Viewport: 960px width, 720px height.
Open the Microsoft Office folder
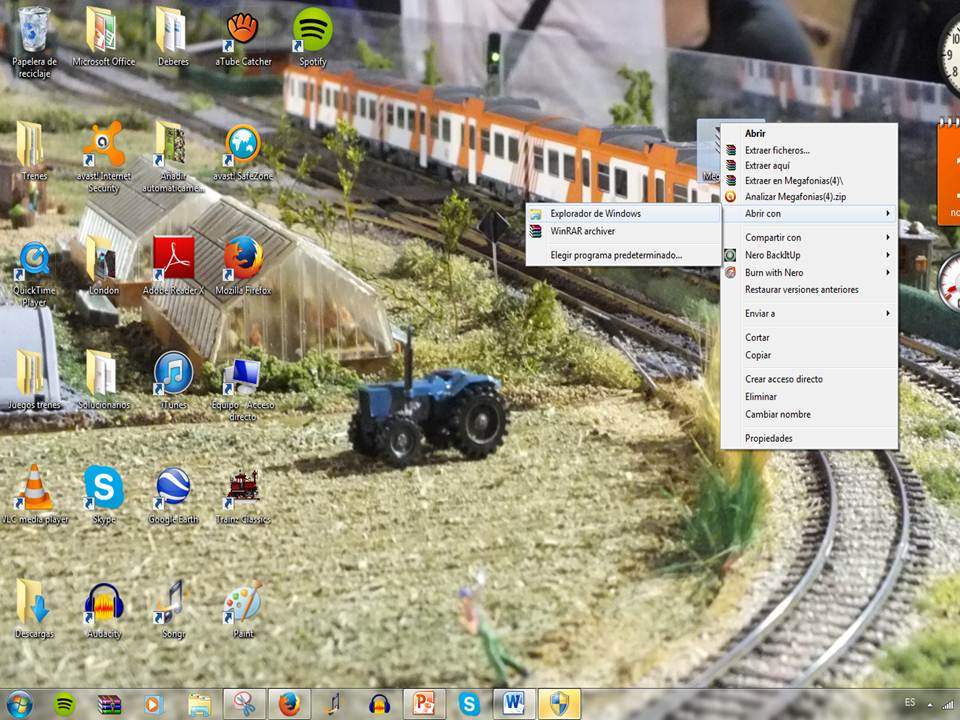103,37
